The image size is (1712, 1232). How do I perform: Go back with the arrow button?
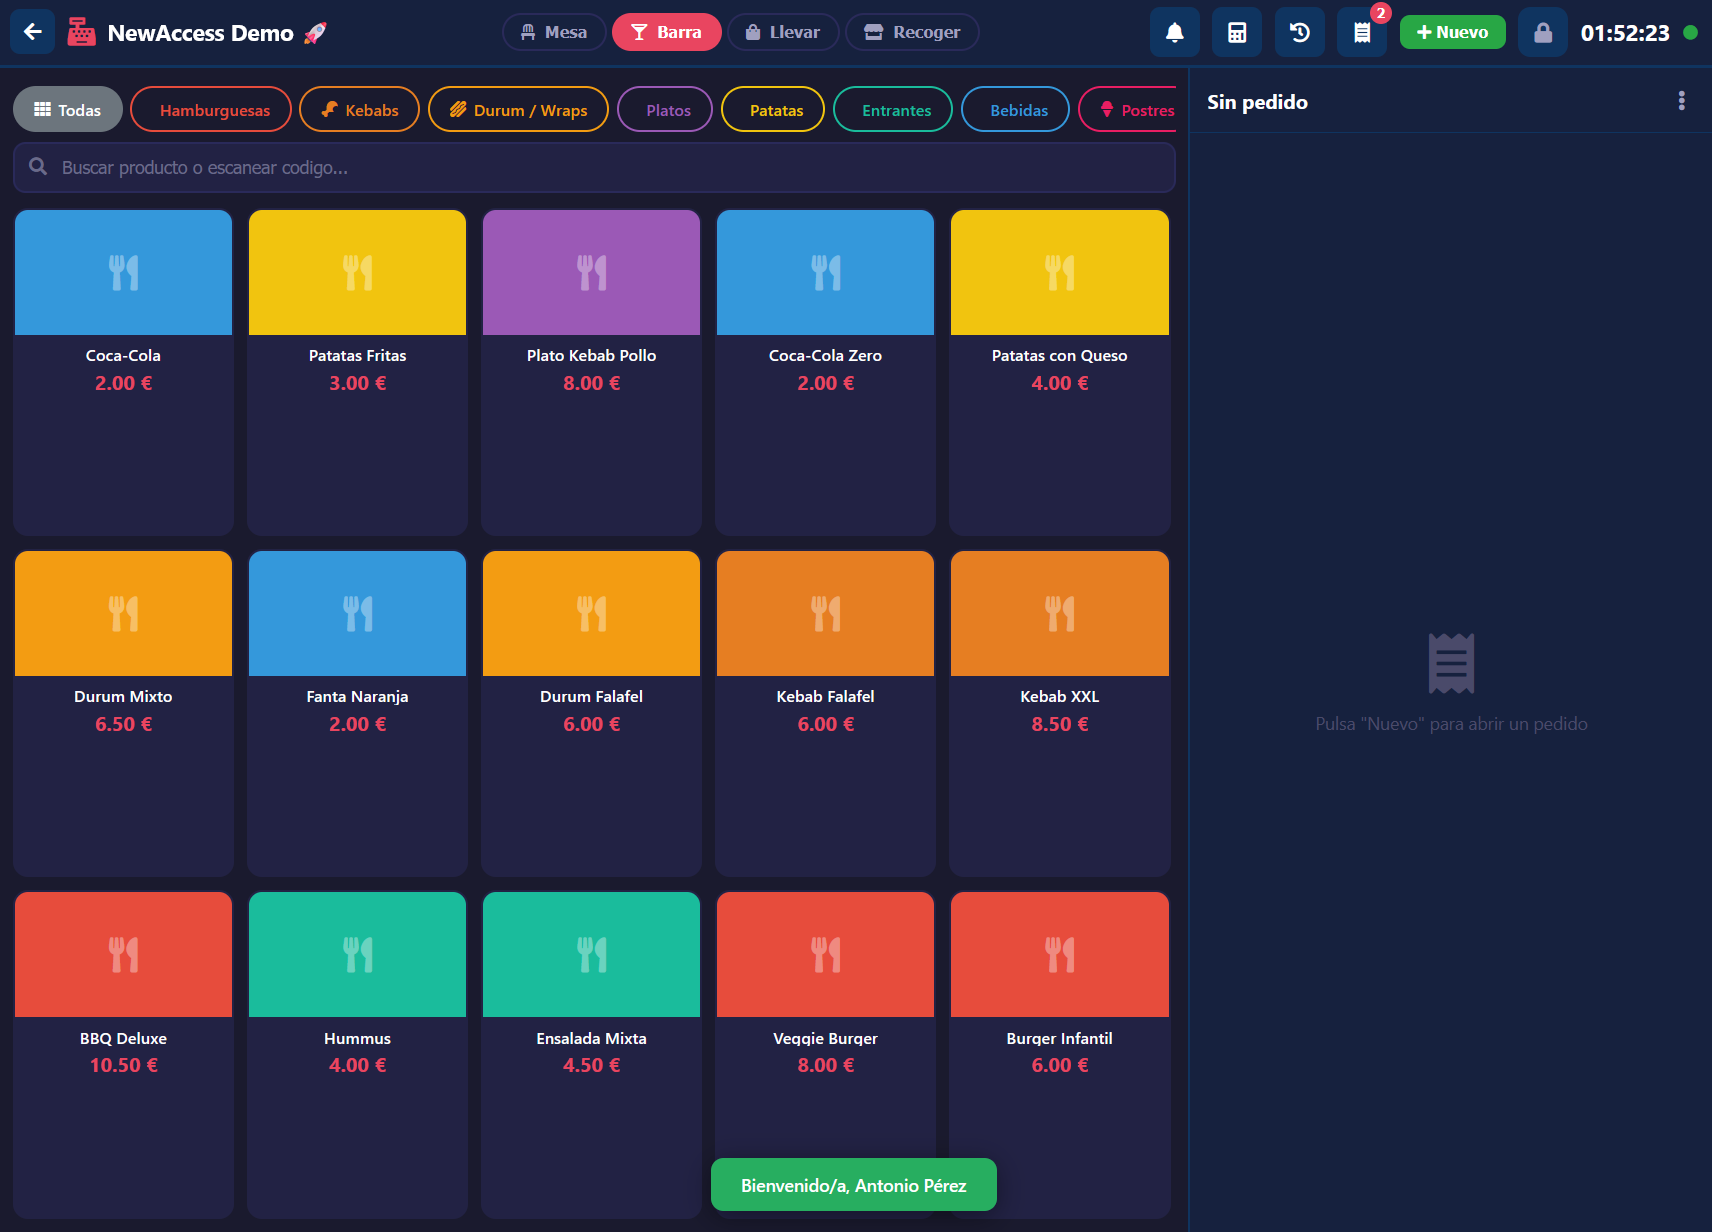tap(32, 32)
